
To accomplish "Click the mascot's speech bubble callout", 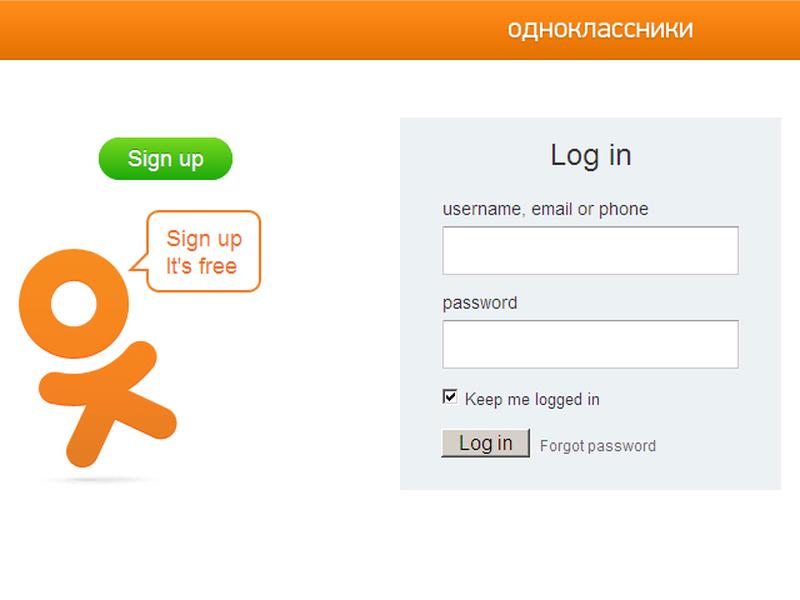I will click(197, 252).
